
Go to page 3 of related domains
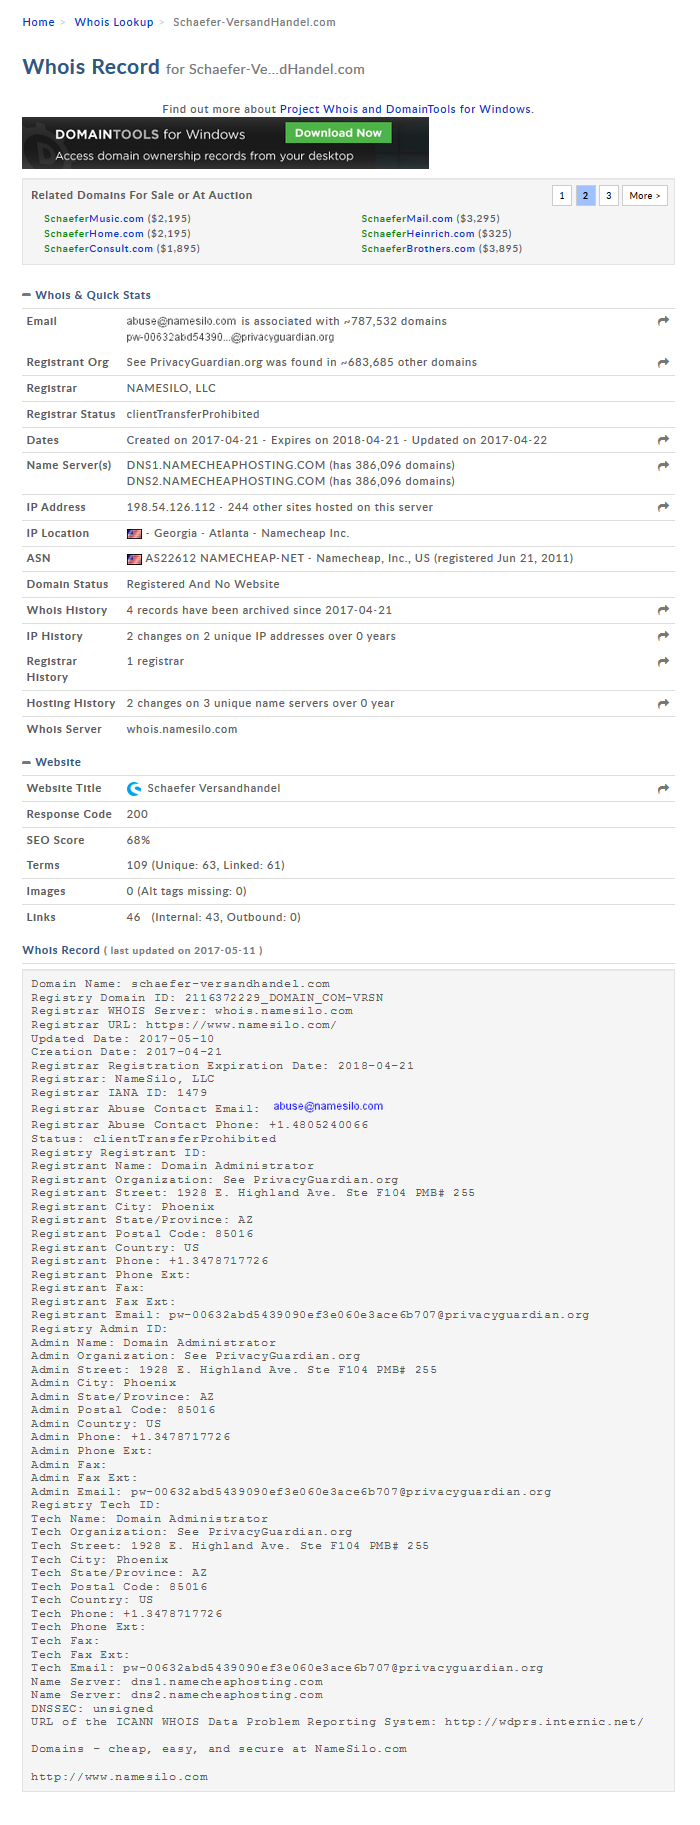tap(608, 196)
